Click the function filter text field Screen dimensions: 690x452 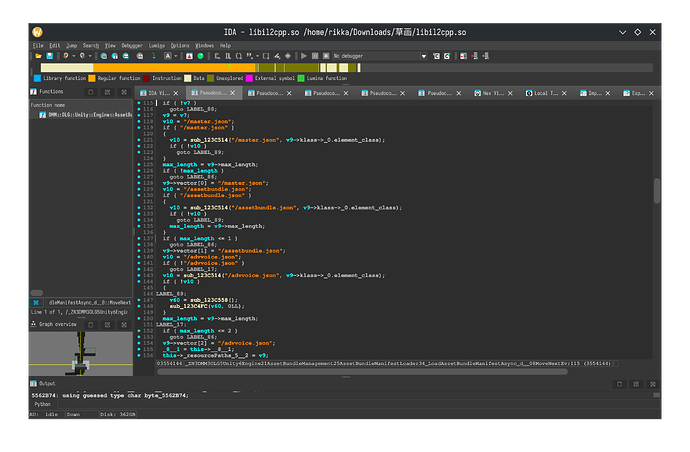pyautogui.click(x=89, y=302)
